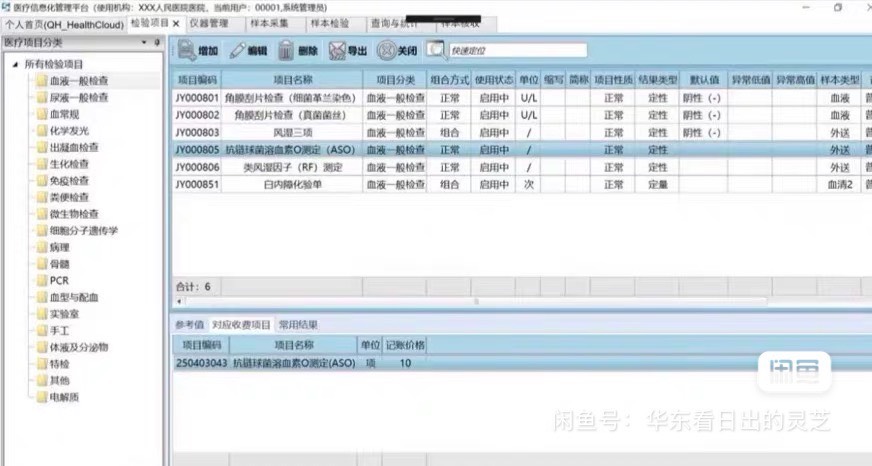The image size is (872, 466).
Task: Click the JY000805 item code cell
Action: point(197,150)
